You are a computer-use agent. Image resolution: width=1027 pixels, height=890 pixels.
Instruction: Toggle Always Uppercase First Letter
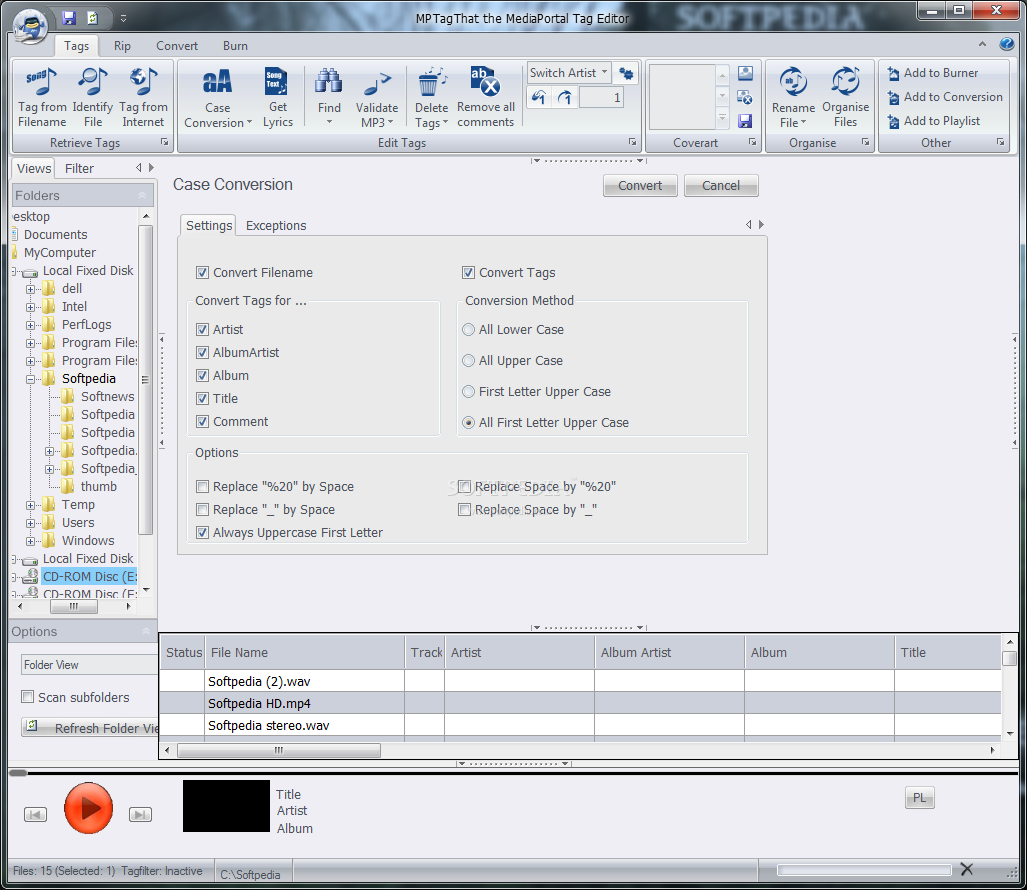202,532
